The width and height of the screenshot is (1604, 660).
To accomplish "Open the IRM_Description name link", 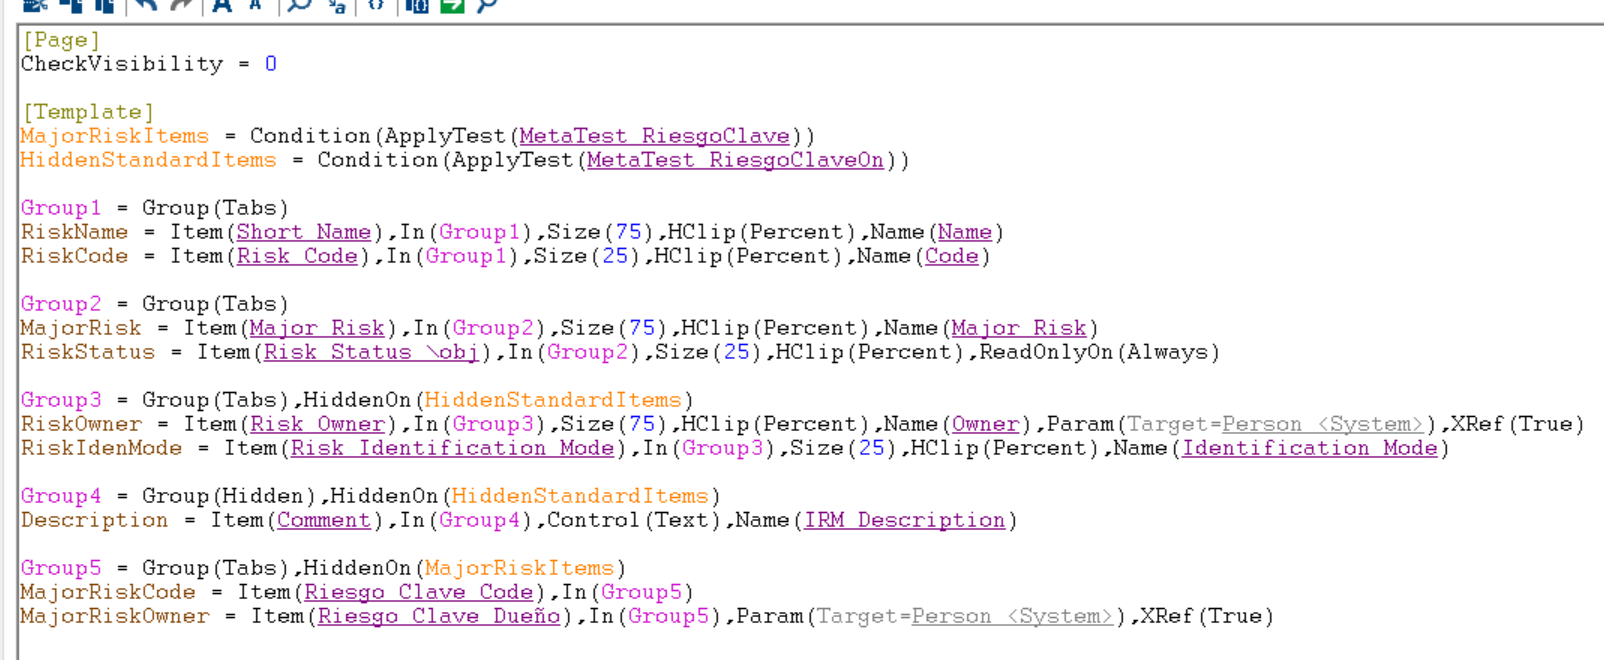I will 905,520.
